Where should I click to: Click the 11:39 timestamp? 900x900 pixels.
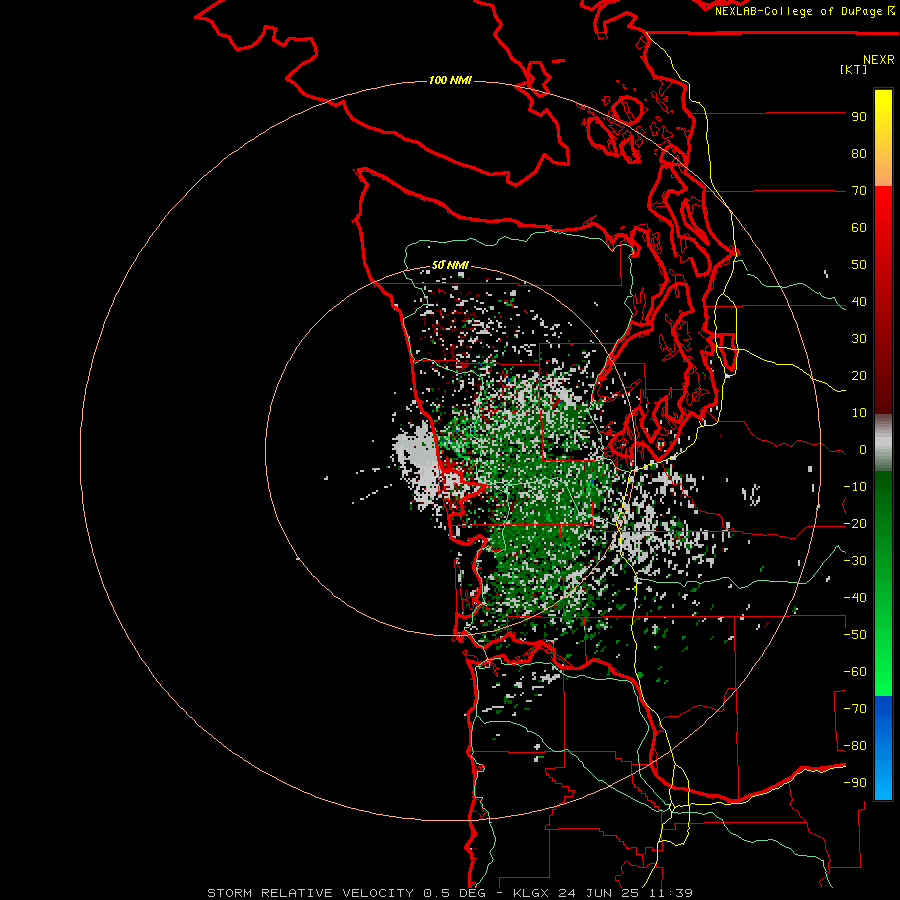671,893
